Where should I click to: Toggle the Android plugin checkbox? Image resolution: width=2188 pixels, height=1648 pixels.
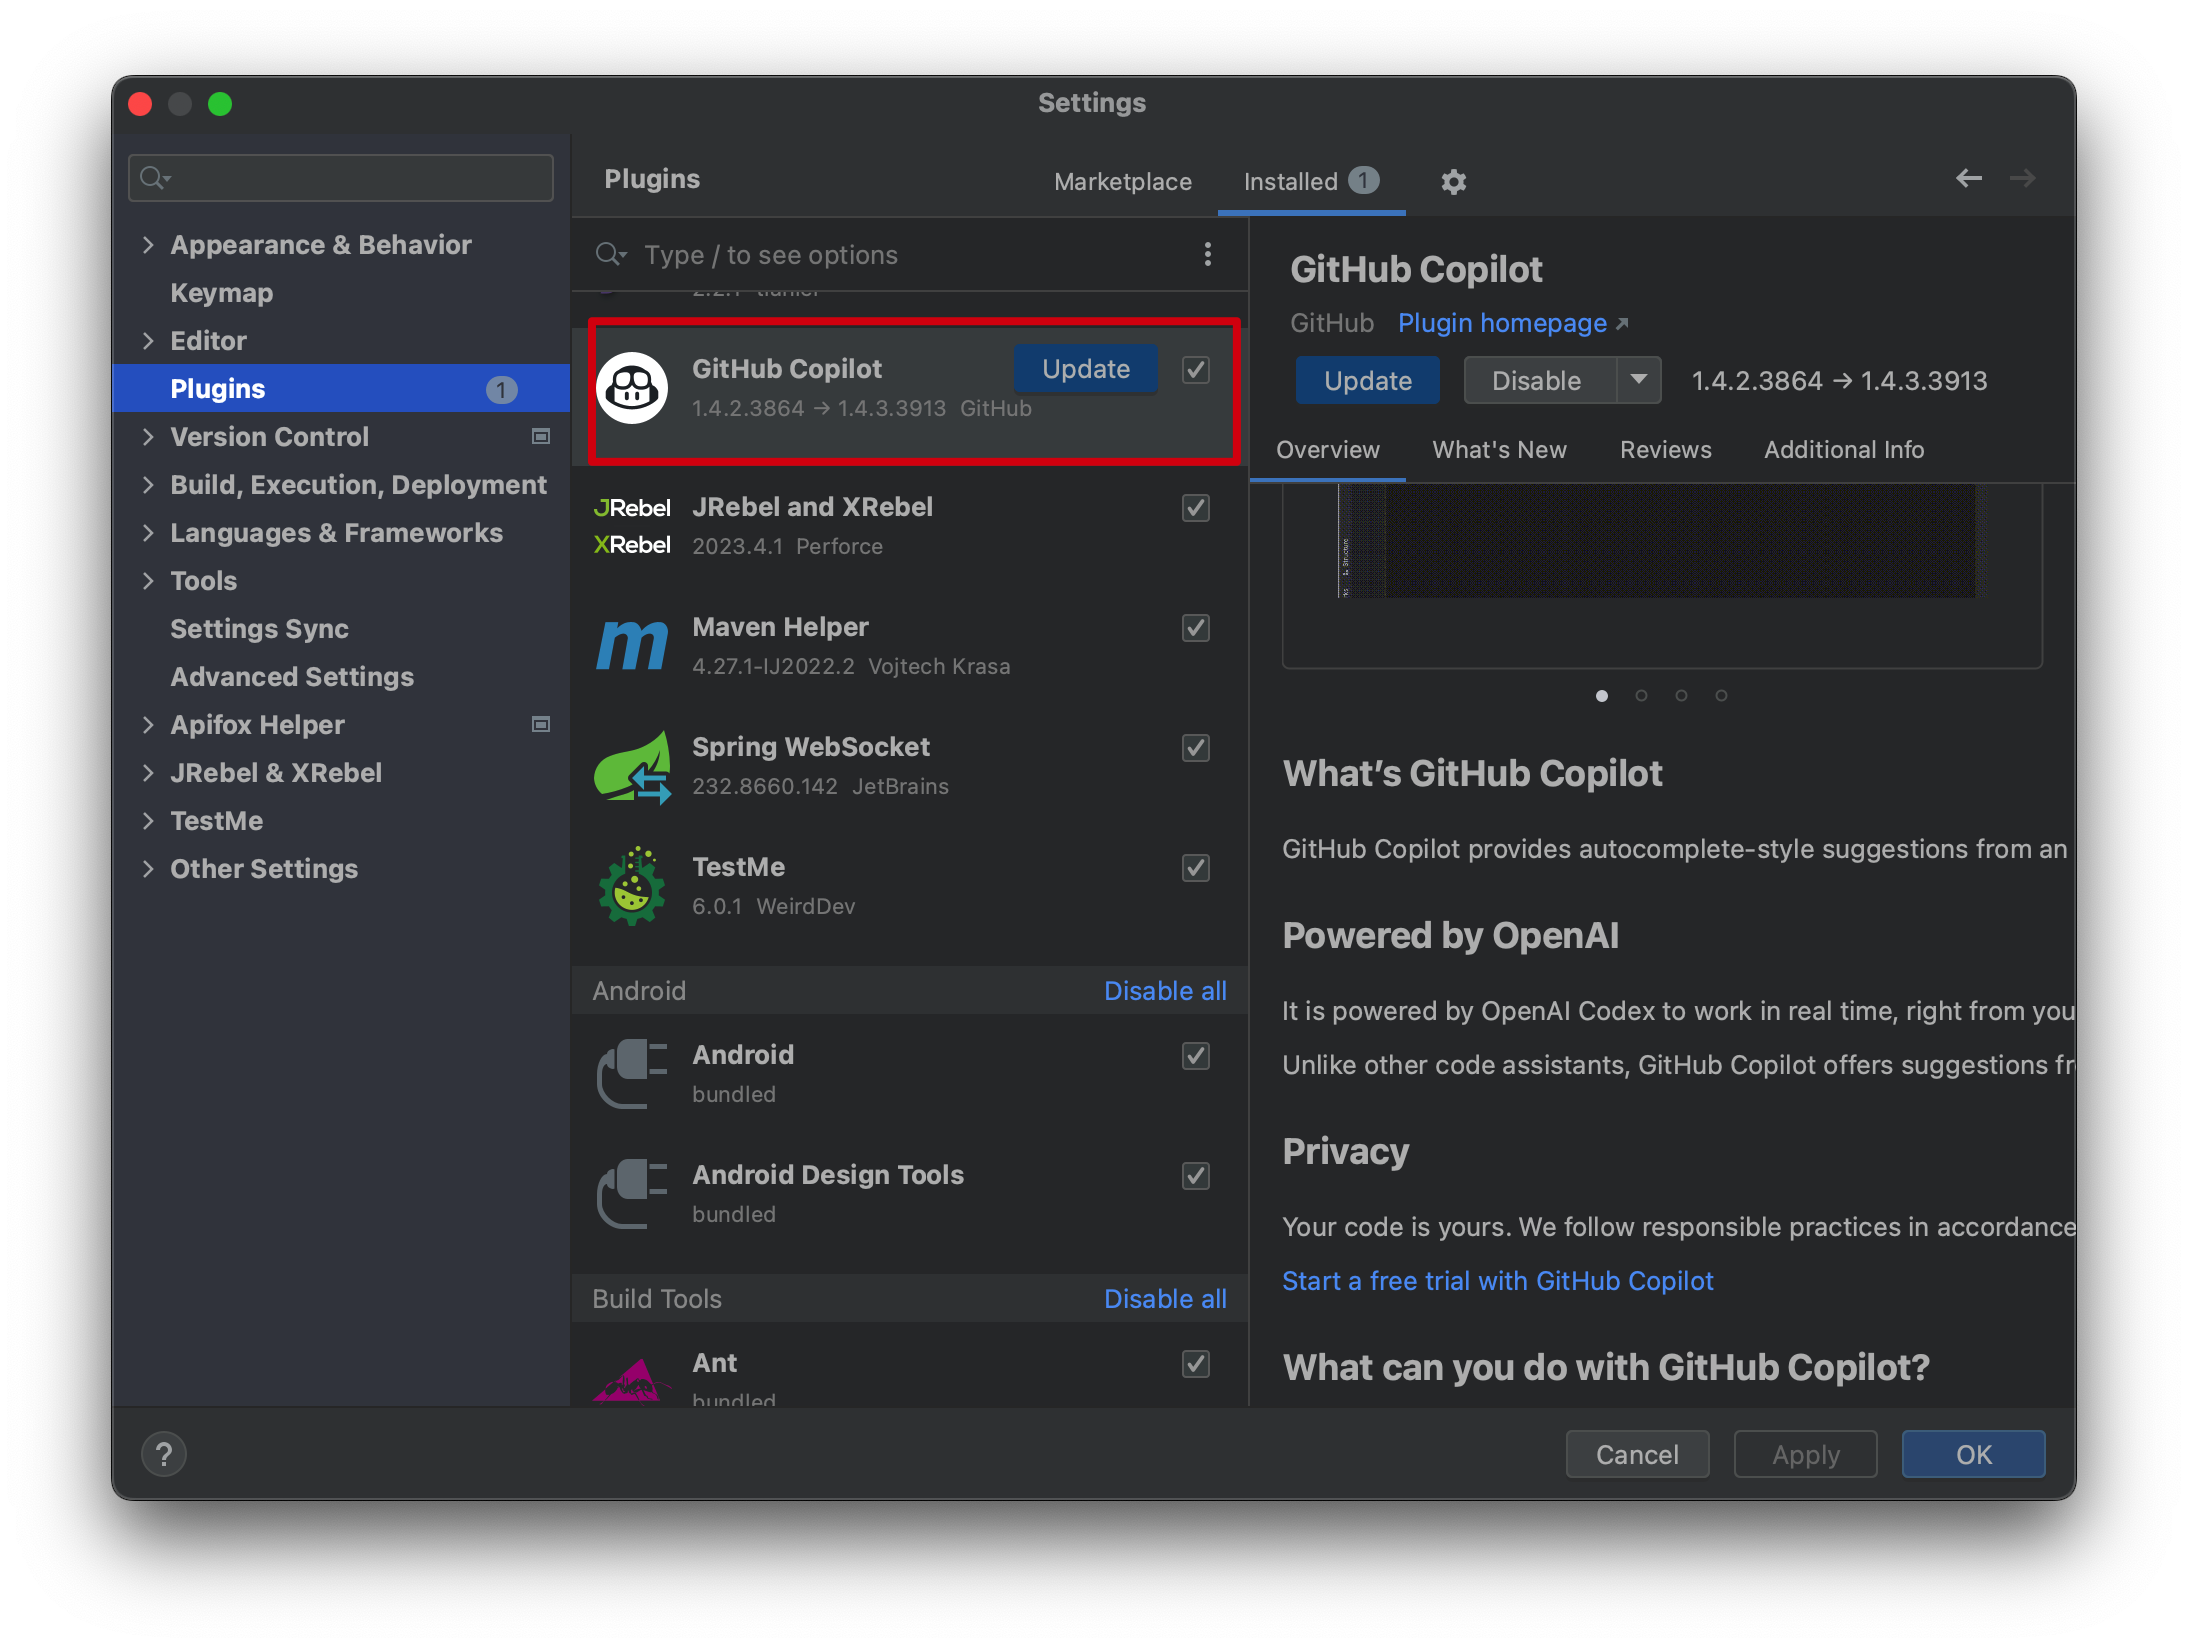[x=1196, y=1056]
